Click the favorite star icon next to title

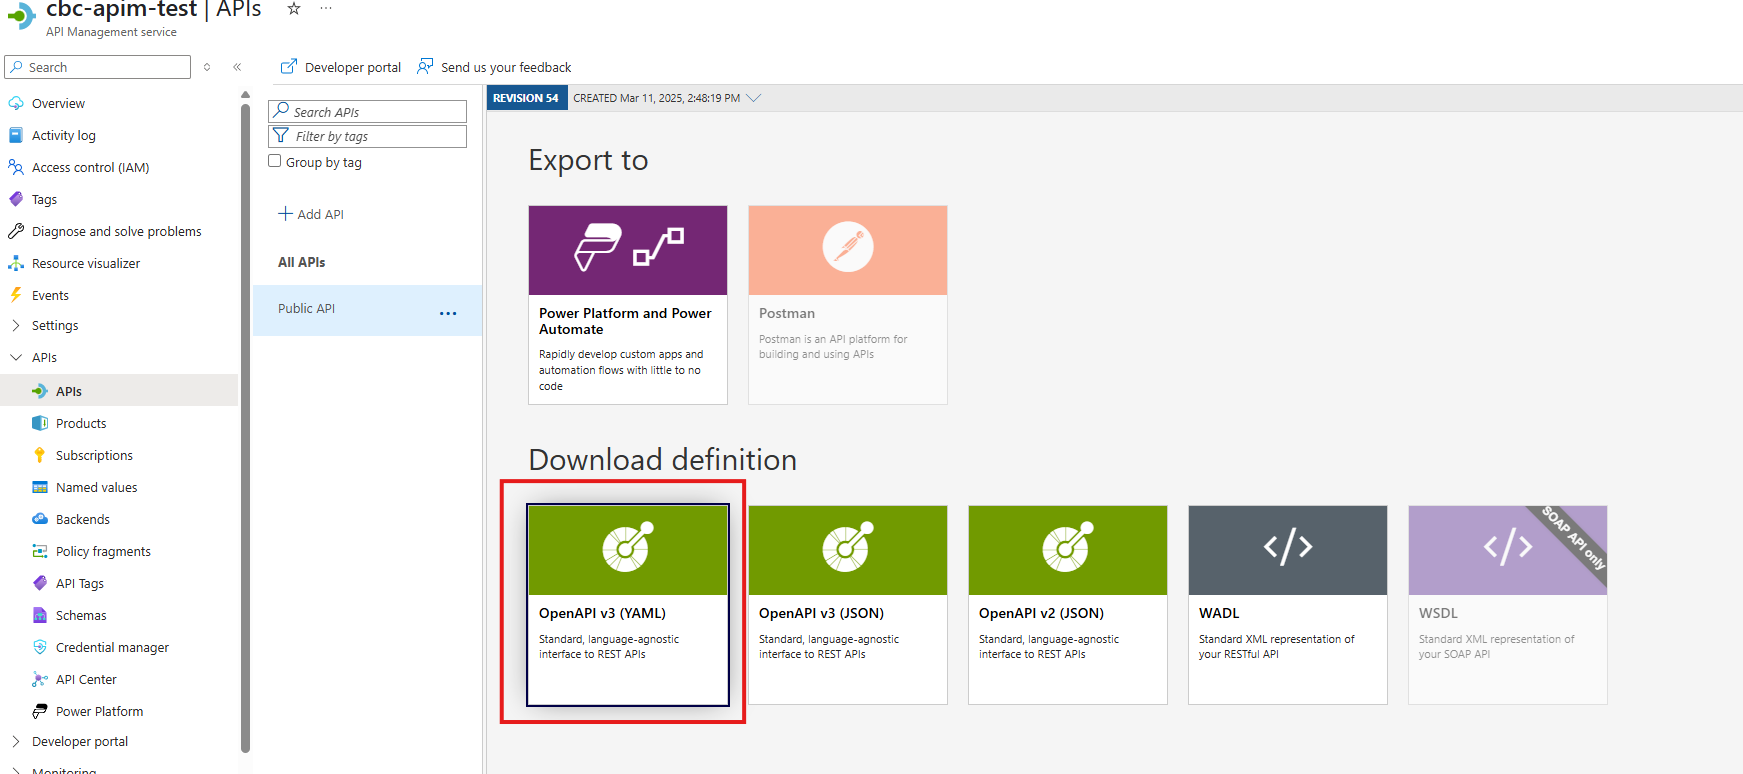[294, 9]
